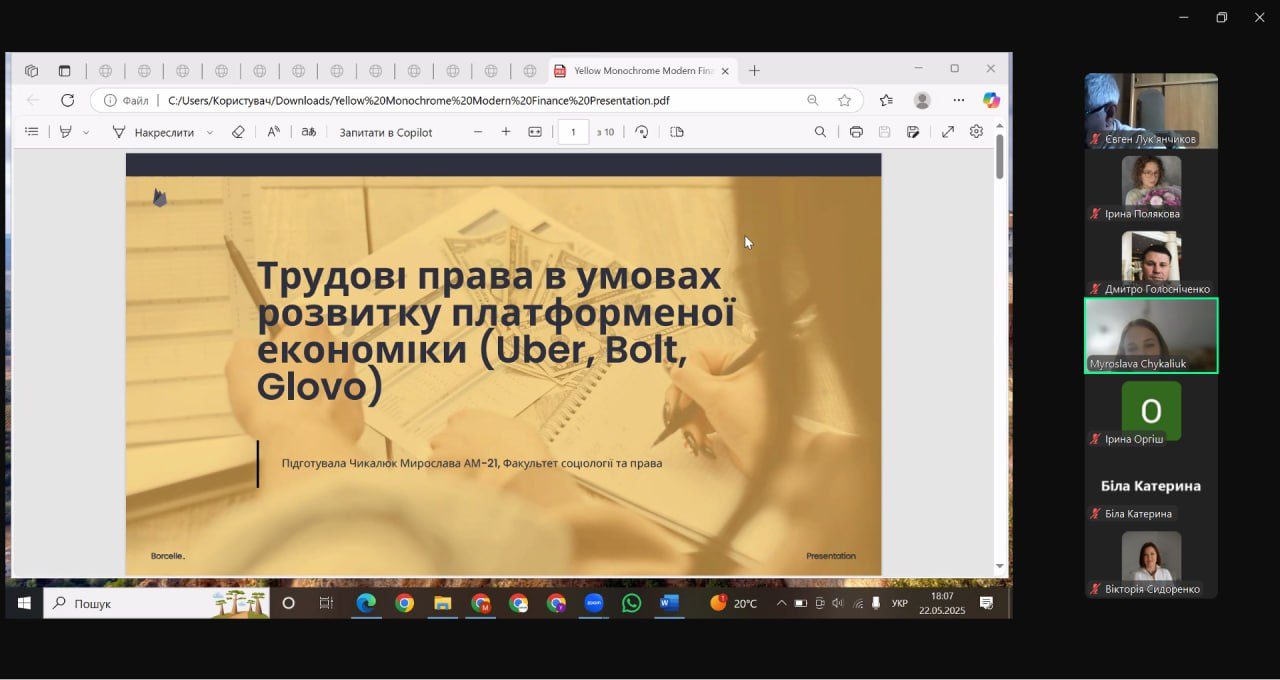Refresh the Edge page
Image resolution: width=1280 pixels, height=680 pixels.
68,100
